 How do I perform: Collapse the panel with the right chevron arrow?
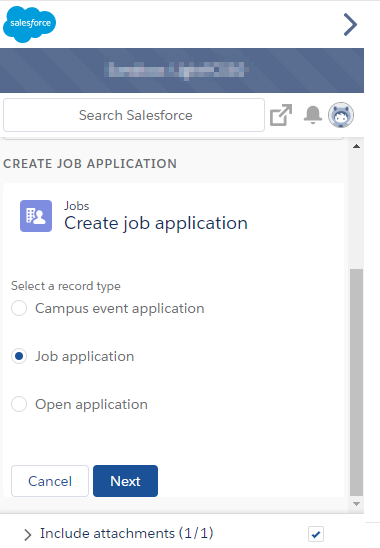tap(350, 24)
